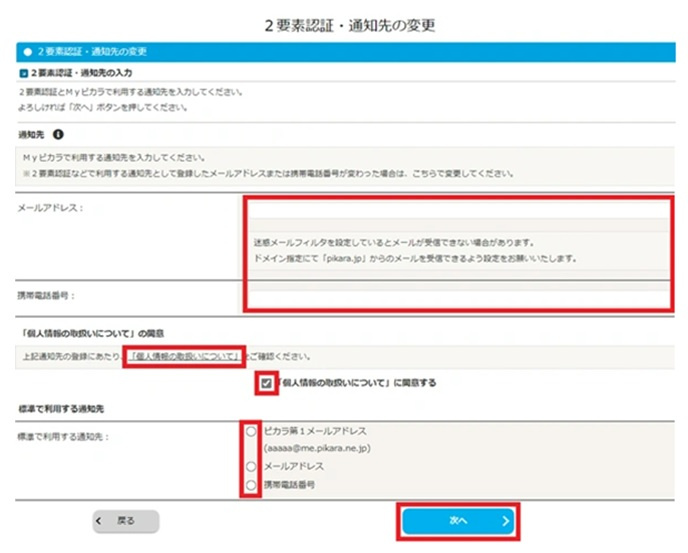Viewport: 688px width, 553px height.
Task: Click the メールアドレス input field
Action: coord(459,212)
